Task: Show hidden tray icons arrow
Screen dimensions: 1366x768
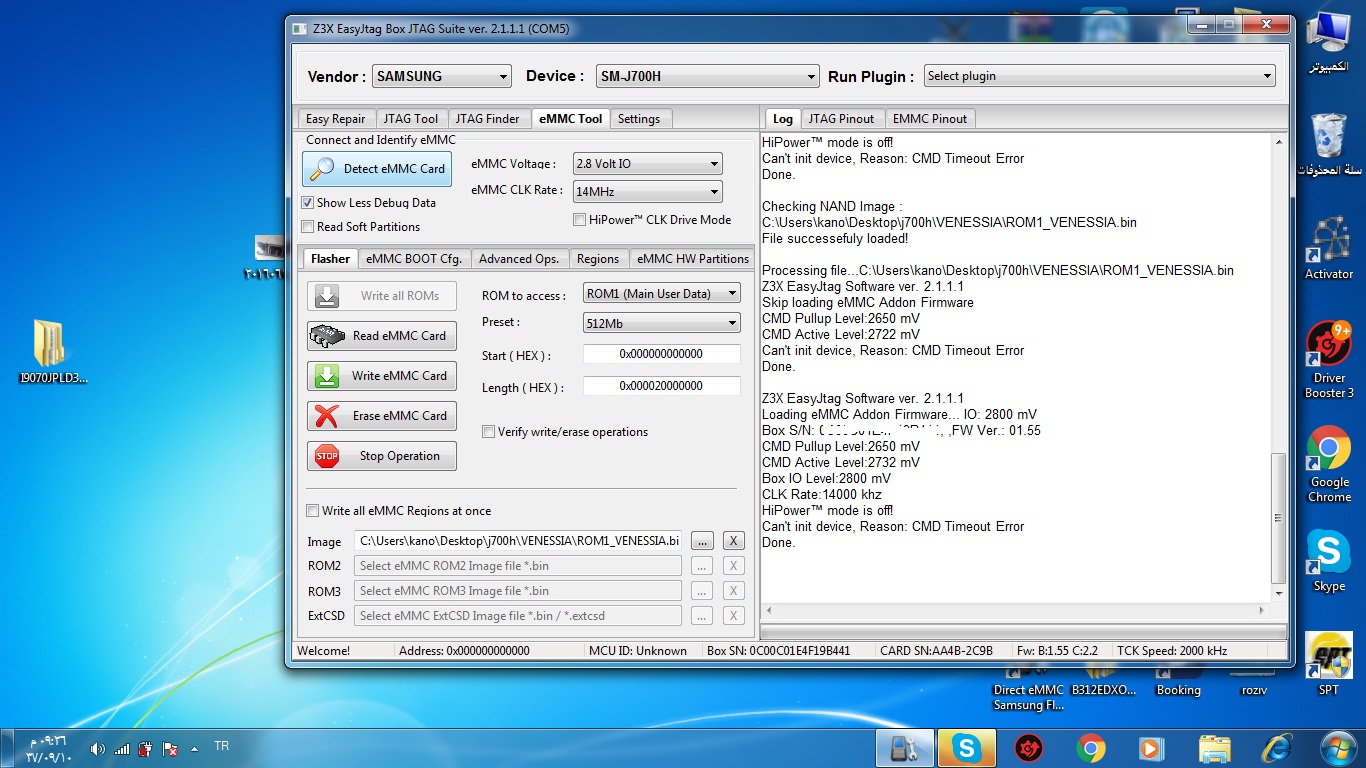Action: 193,748
